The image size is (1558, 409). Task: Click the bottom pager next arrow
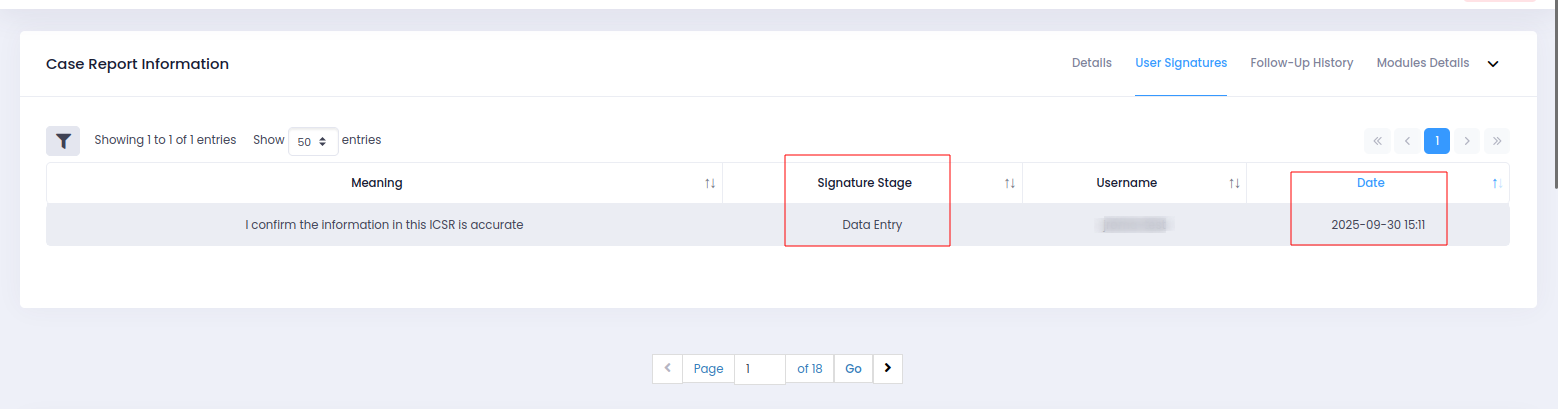coord(888,369)
